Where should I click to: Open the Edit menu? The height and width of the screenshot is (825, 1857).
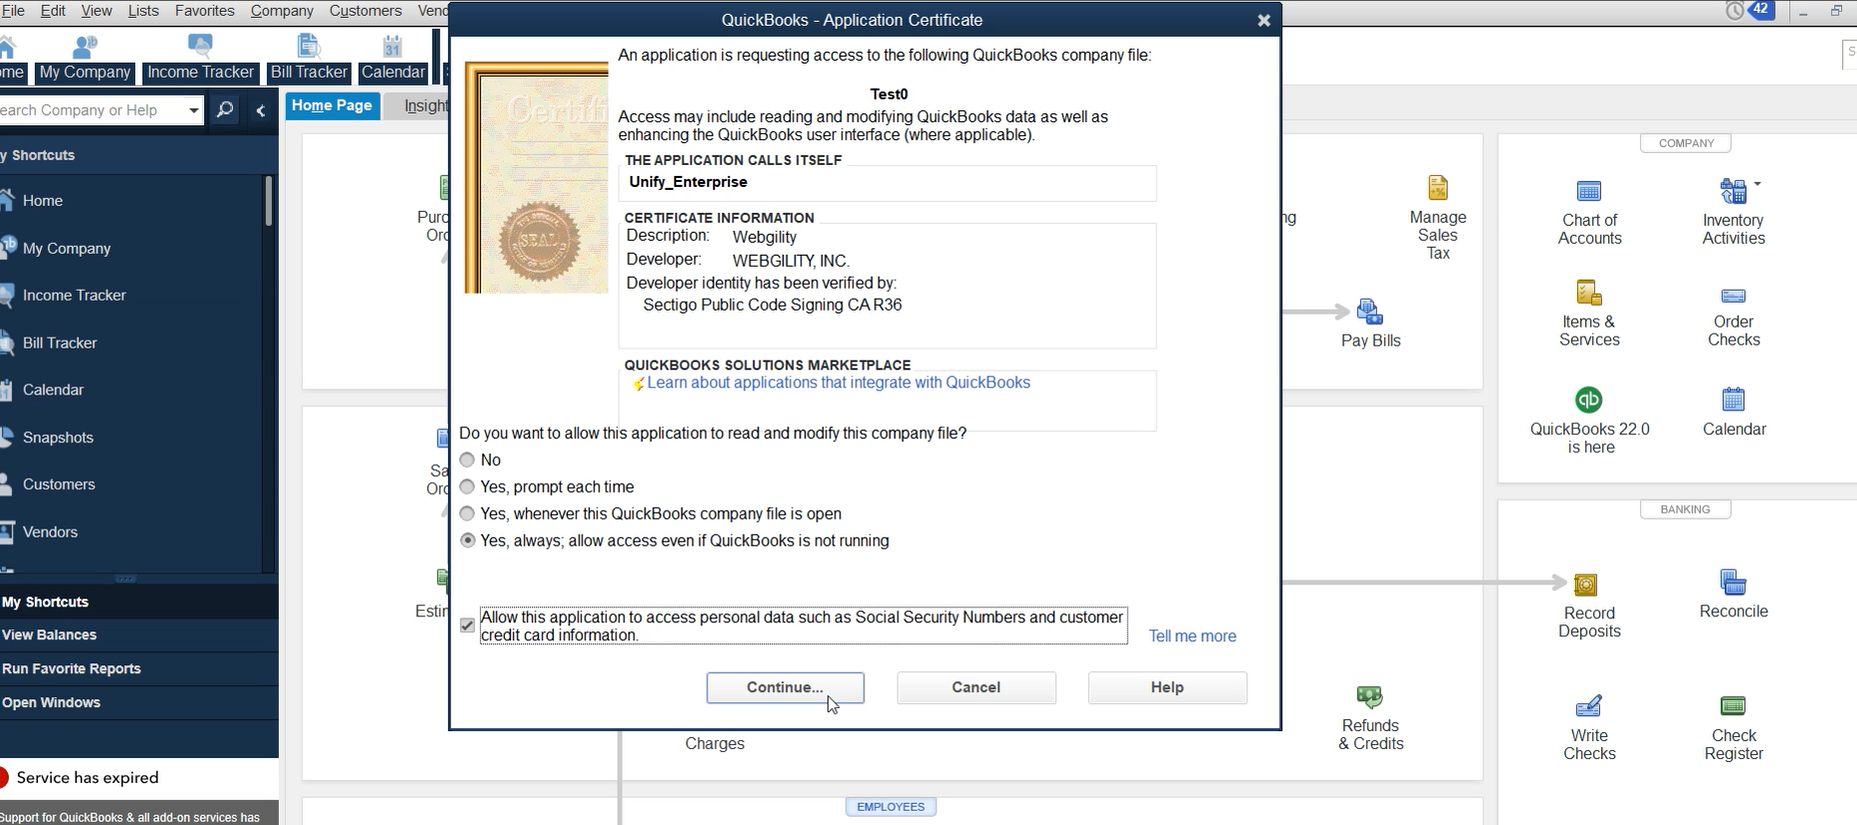53,11
